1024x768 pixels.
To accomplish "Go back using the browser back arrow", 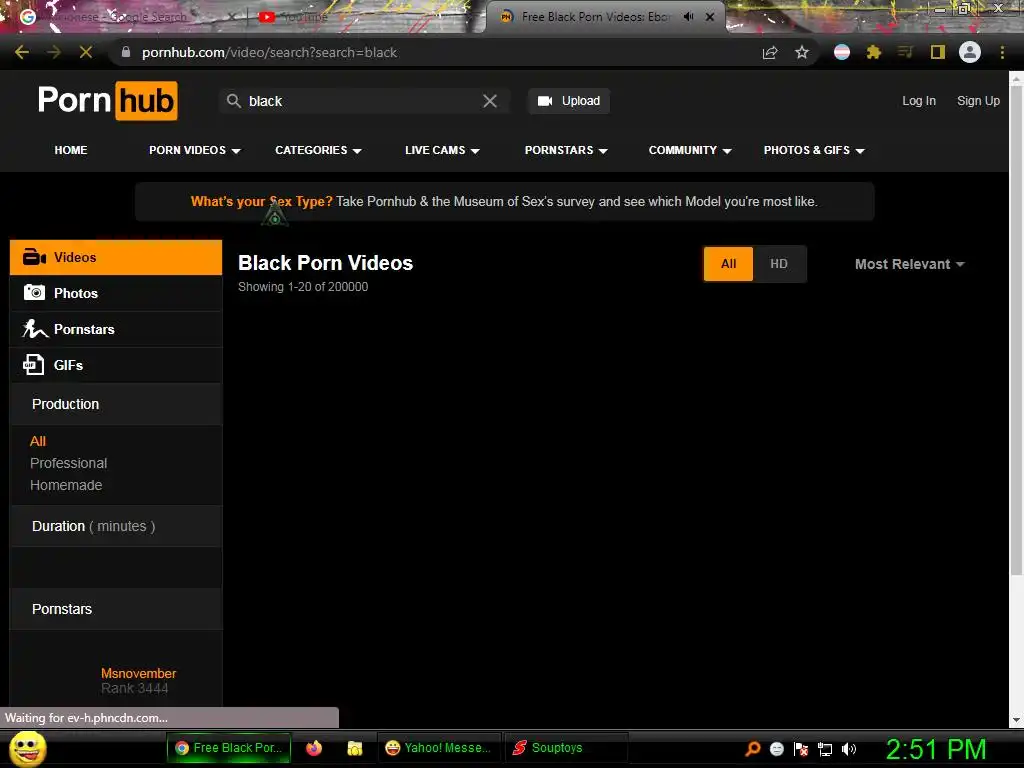I will point(22,52).
